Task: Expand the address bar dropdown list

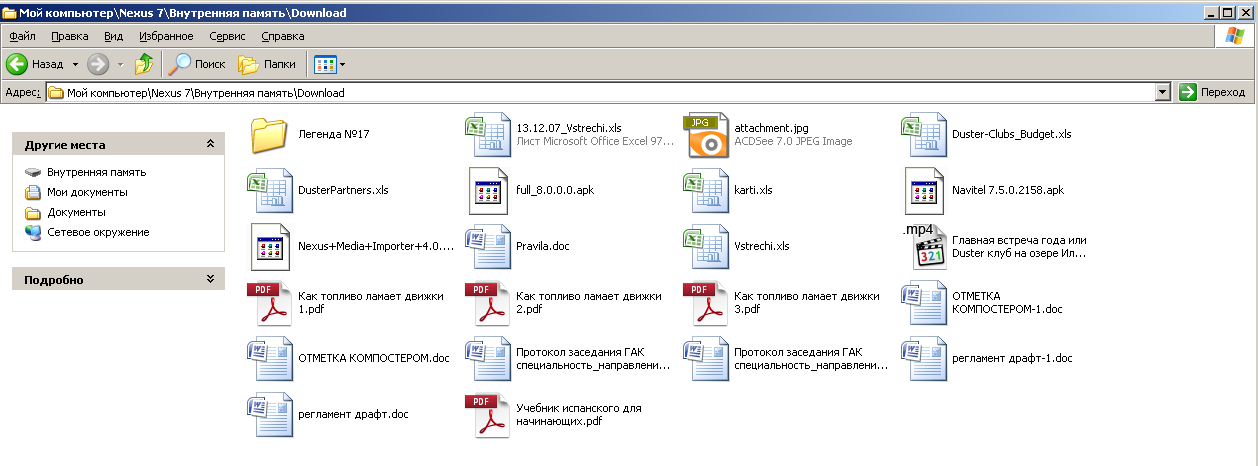Action: pos(1162,93)
